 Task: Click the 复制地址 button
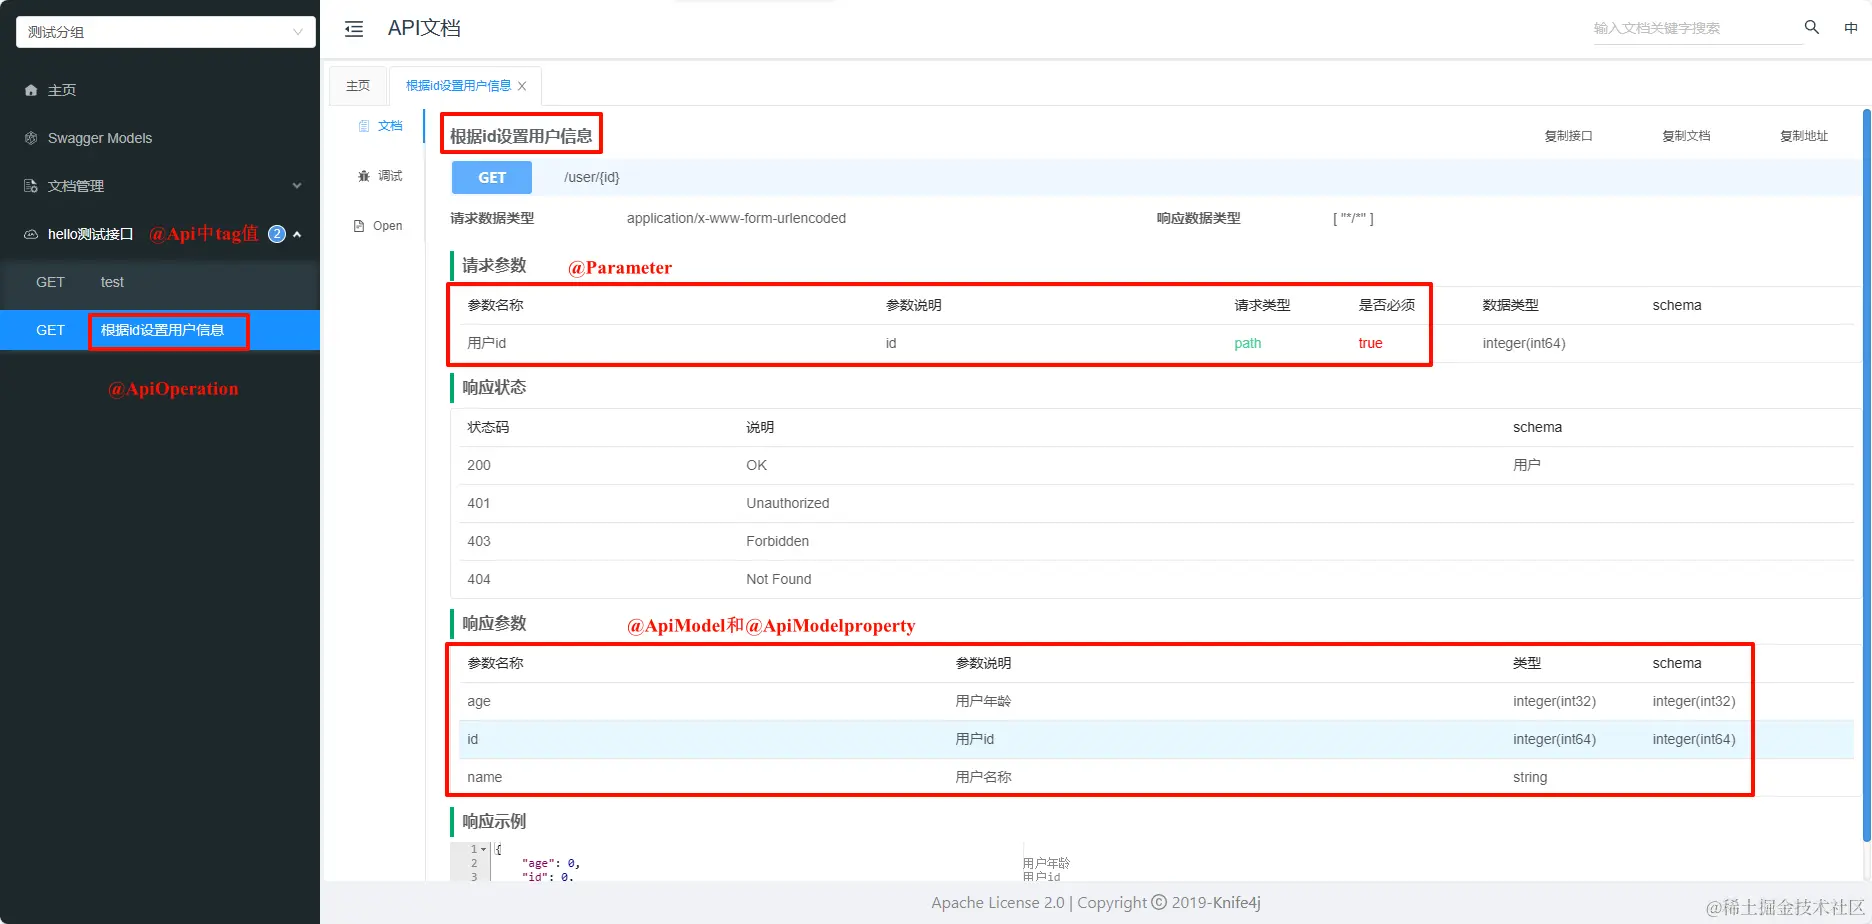(1804, 136)
